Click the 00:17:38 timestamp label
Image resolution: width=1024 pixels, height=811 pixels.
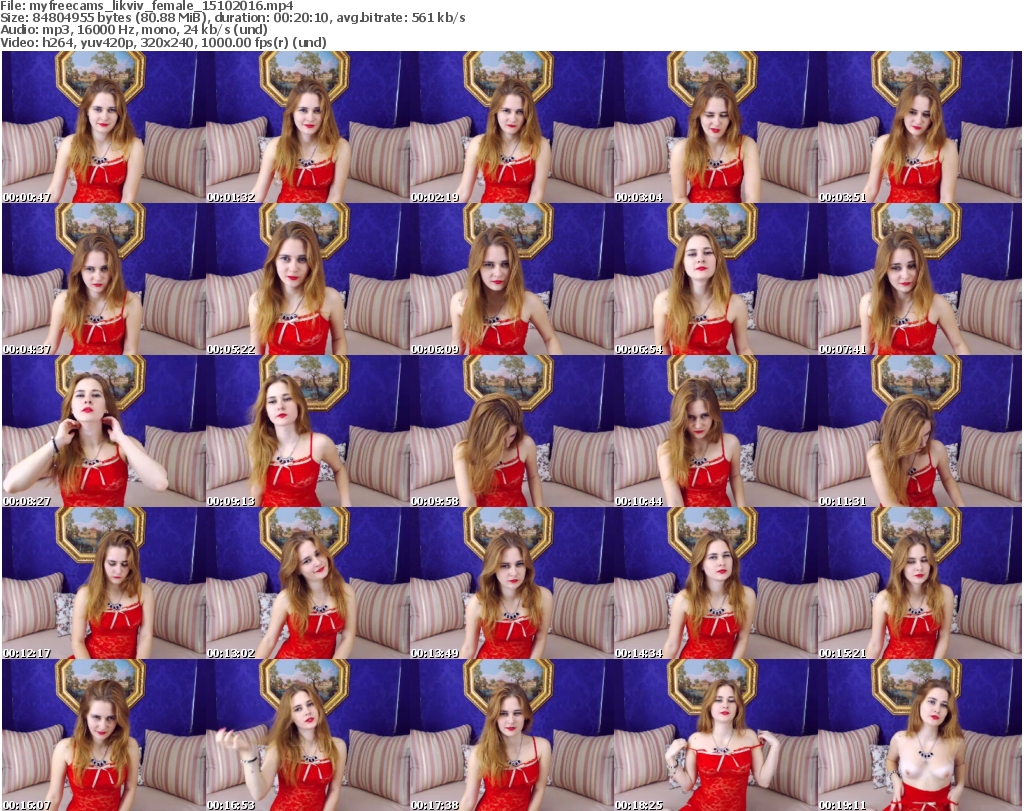point(436,805)
